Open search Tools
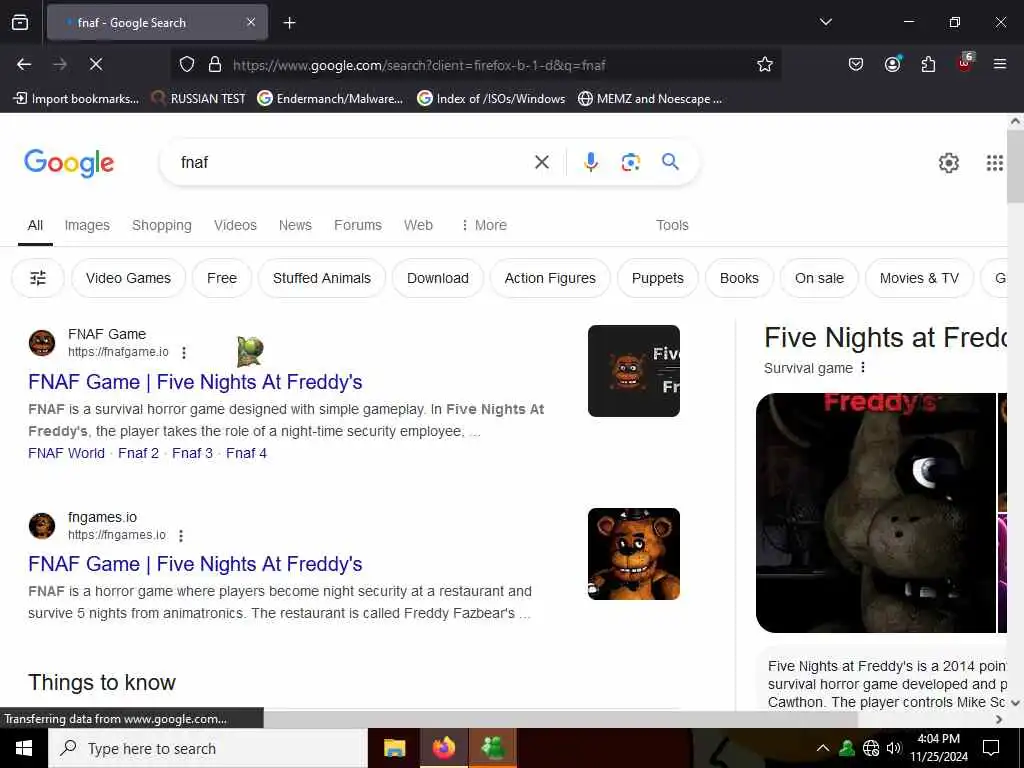The image size is (1024, 768). pos(672,225)
